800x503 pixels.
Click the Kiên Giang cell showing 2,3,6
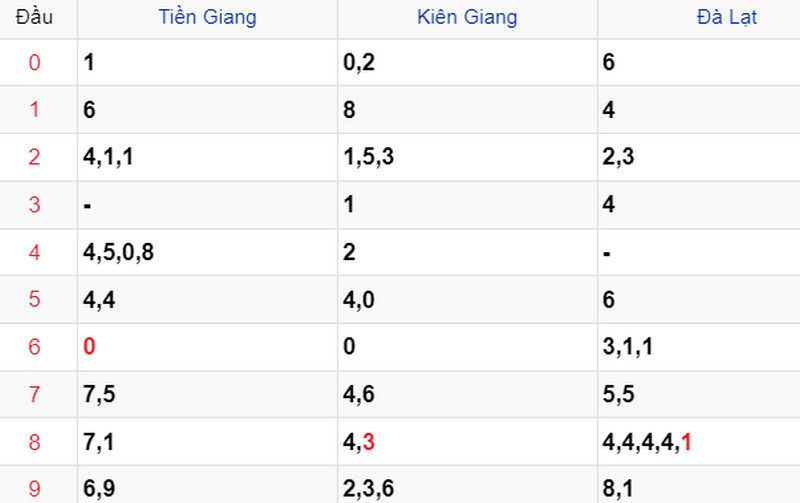(x=467, y=485)
